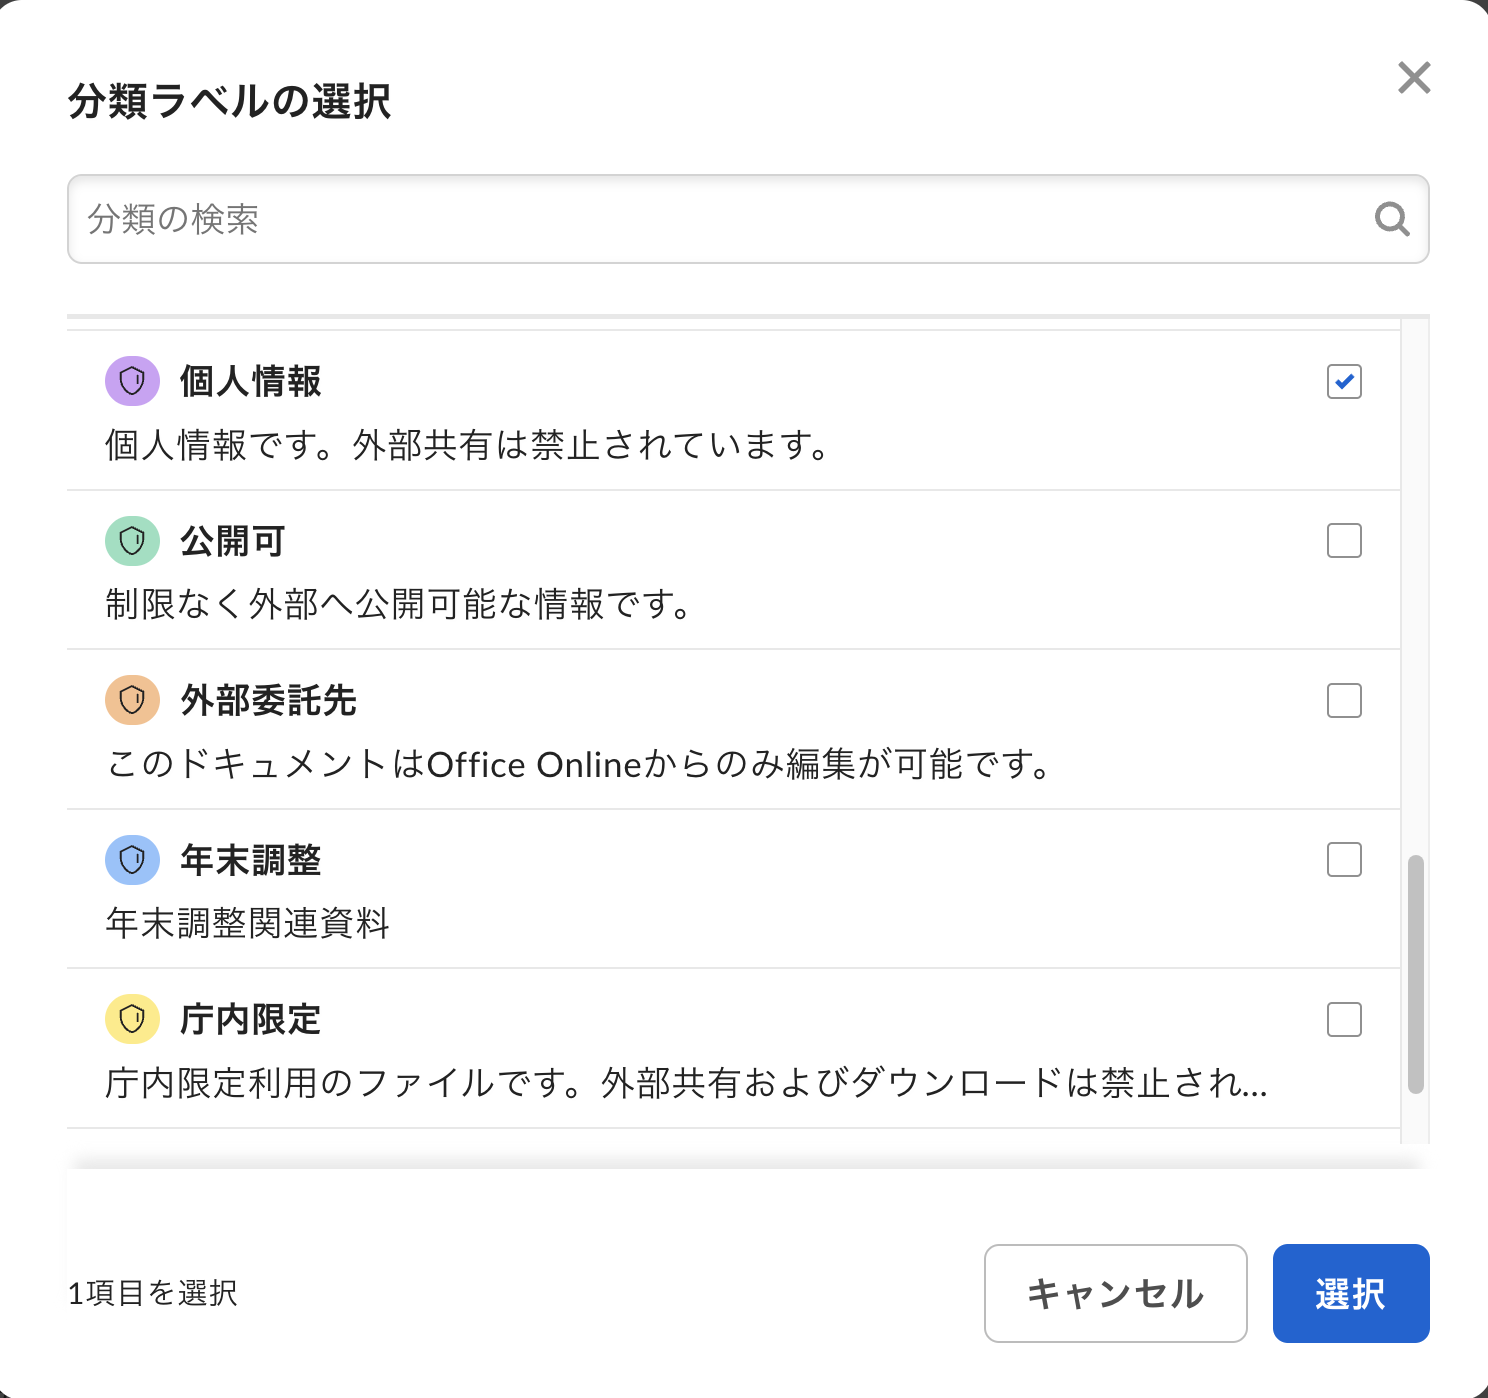Click the 公開可 label title

coord(232,541)
